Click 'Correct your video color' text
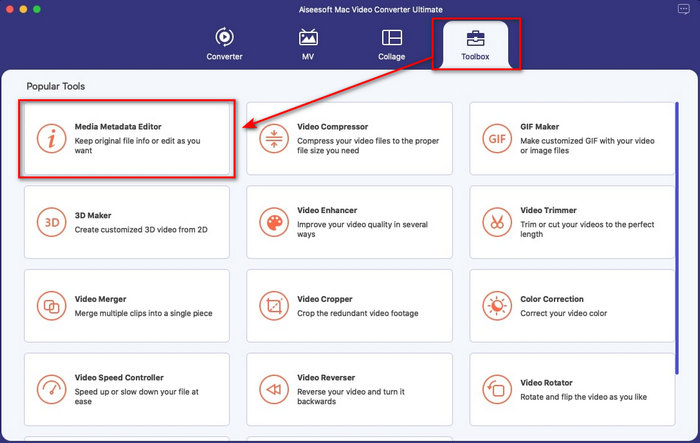Screen dimensions: 700x443 tap(563, 313)
